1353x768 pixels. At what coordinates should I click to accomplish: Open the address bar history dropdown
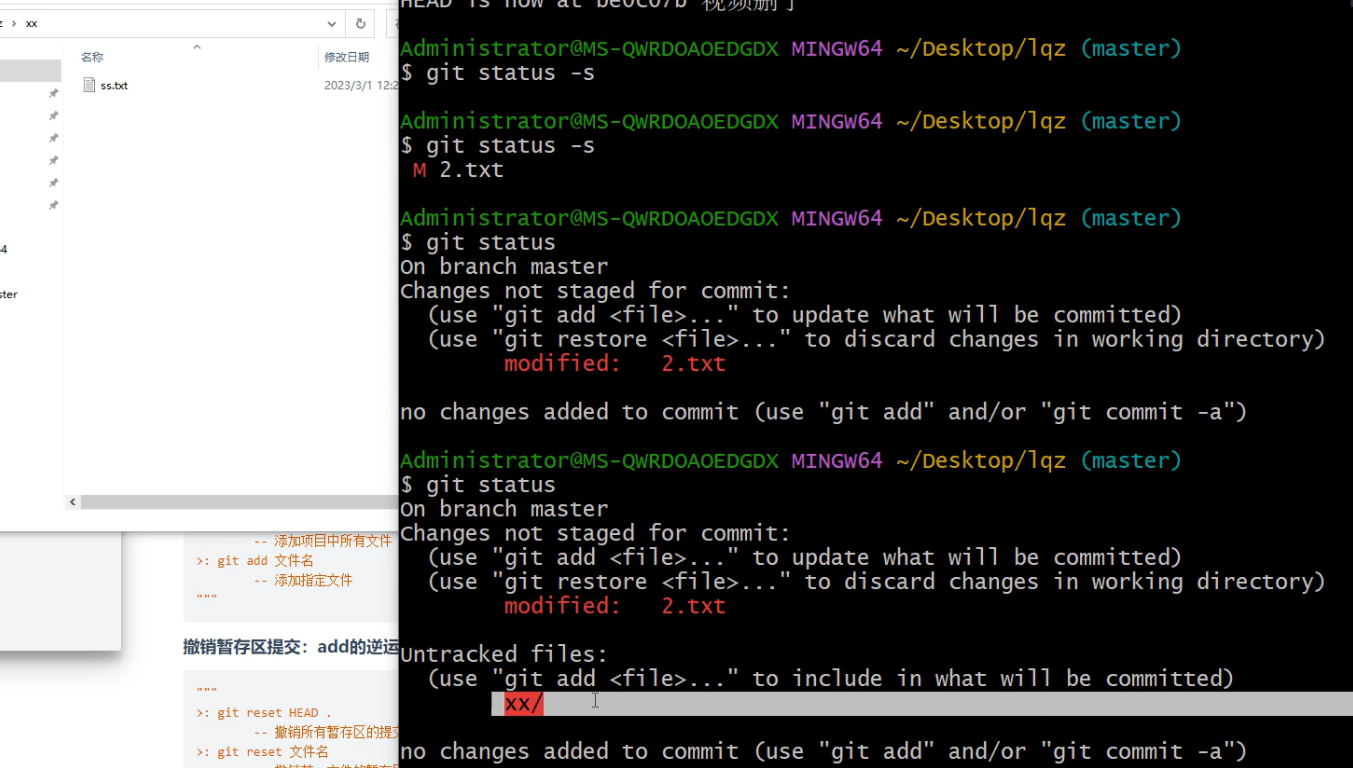[332, 23]
